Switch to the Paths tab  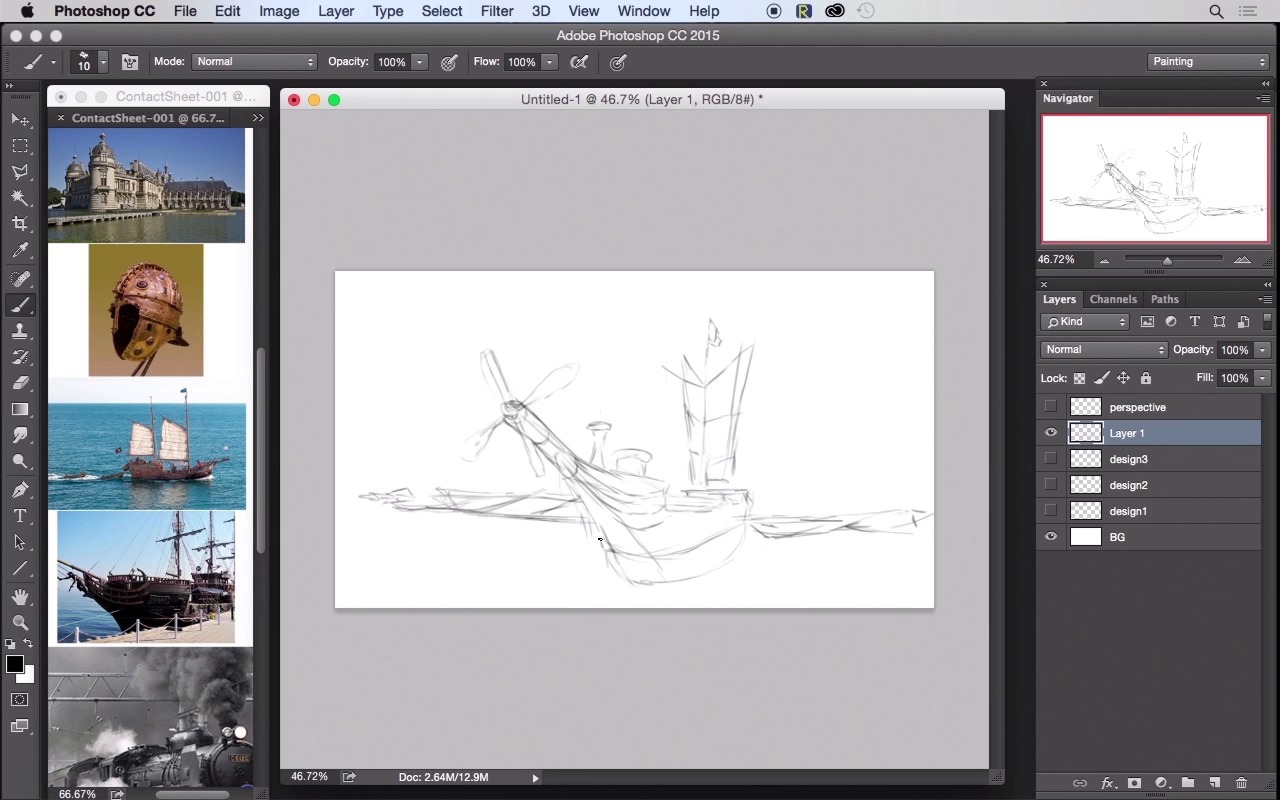pyautogui.click(x=1164, y=299)
